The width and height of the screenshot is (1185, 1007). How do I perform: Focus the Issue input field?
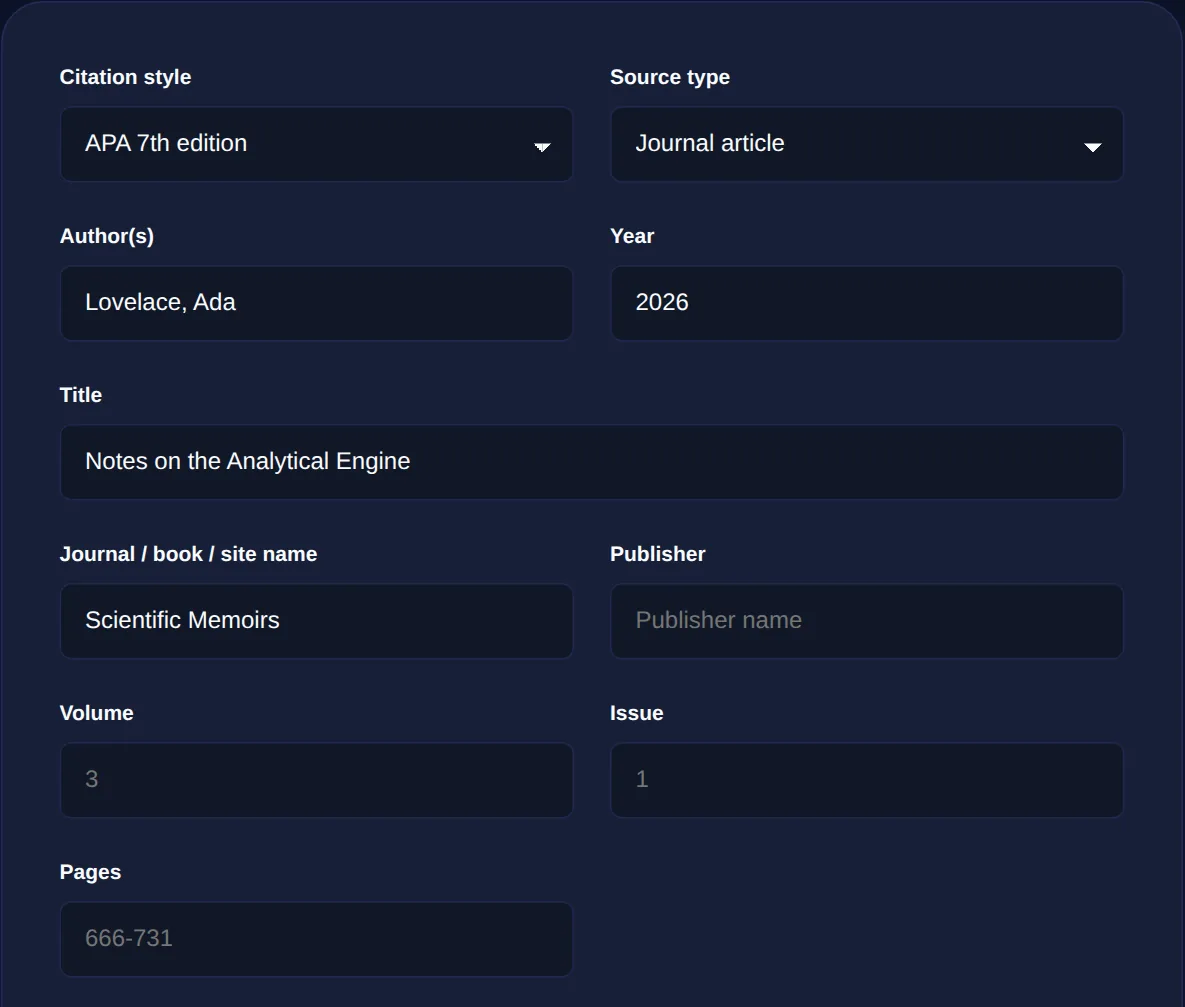866,779
